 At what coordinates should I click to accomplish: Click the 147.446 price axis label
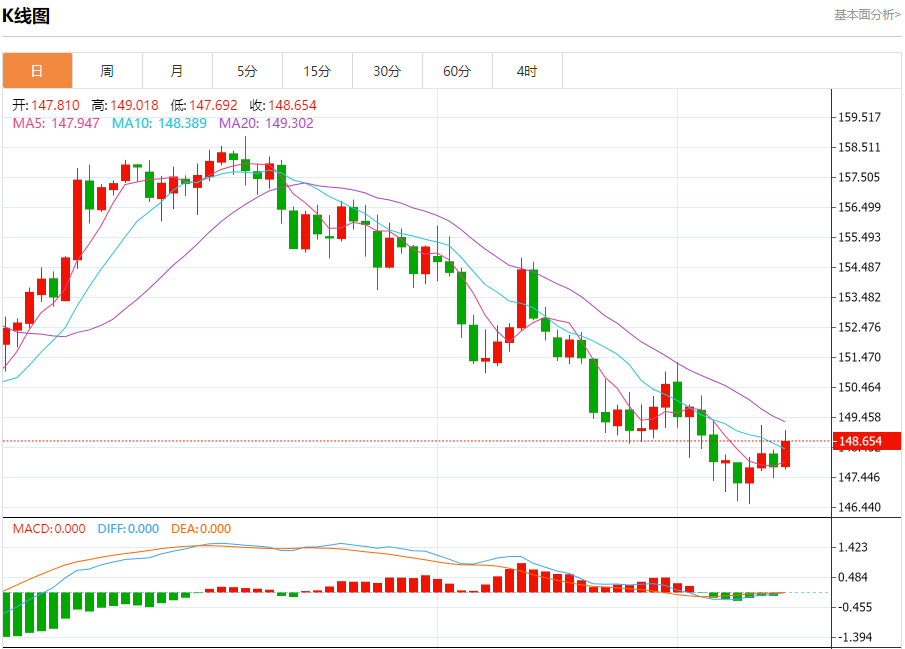pos(859,477)
